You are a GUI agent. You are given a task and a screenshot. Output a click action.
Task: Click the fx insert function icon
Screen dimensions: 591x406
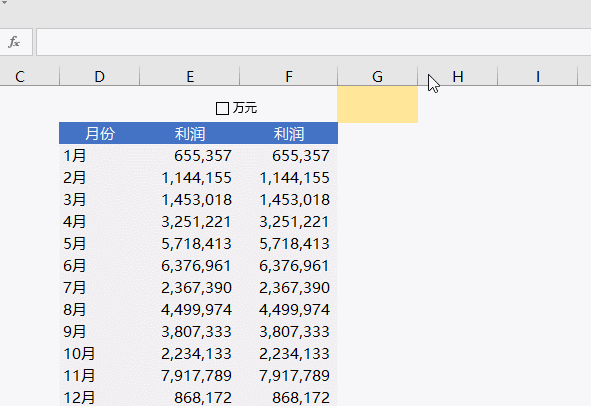tap(14, 42)
